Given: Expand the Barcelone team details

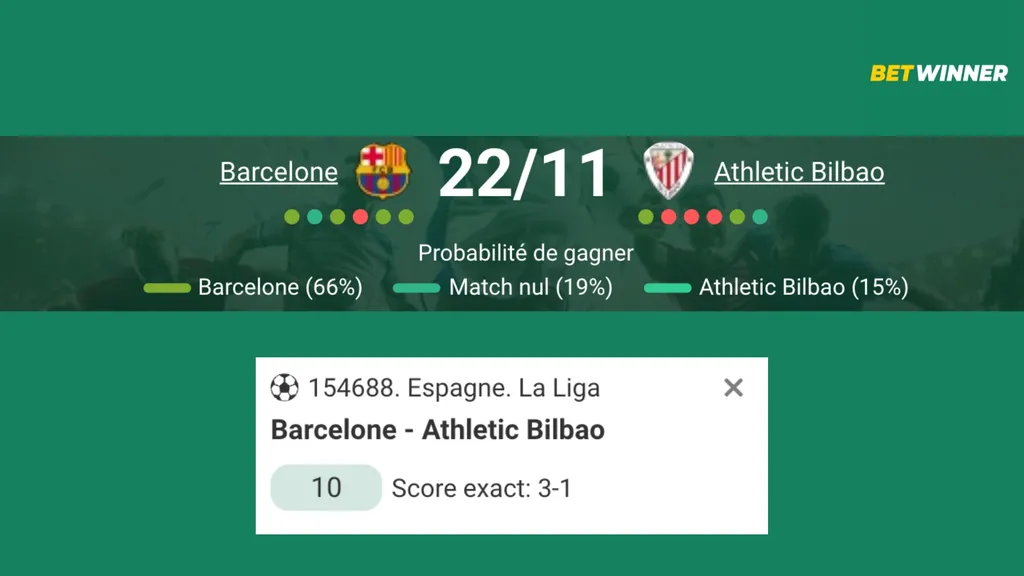Looking at the screenshot, I should click(279, 171).
